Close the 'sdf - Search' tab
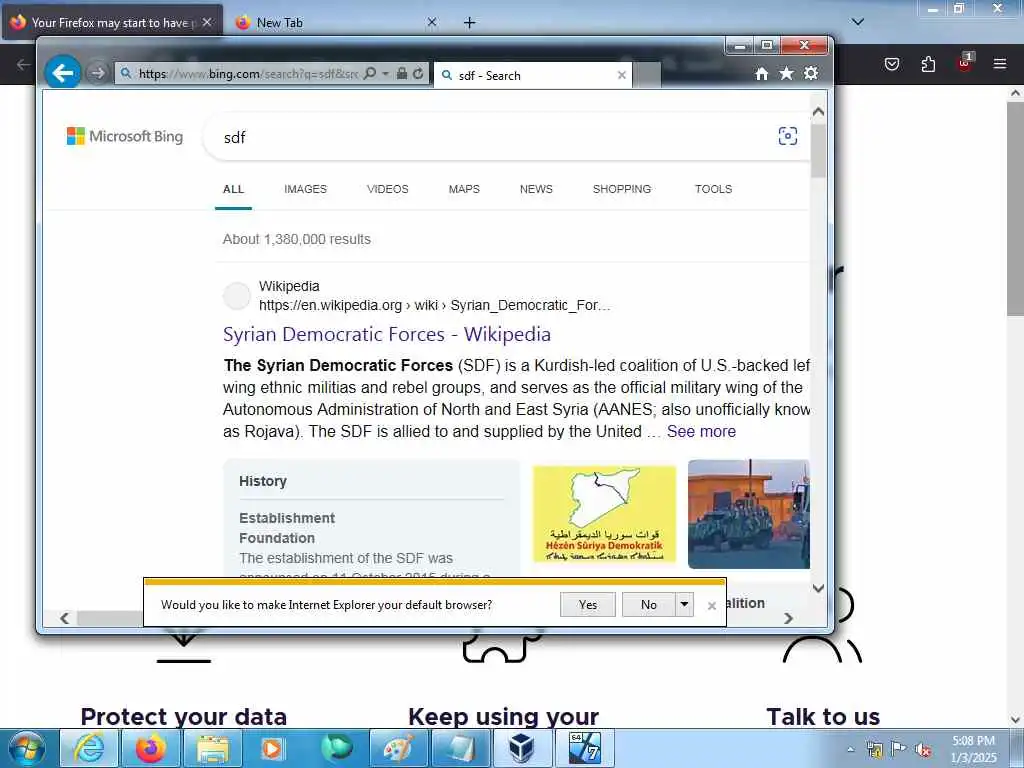1024x768 pixels. coord(622,75)
